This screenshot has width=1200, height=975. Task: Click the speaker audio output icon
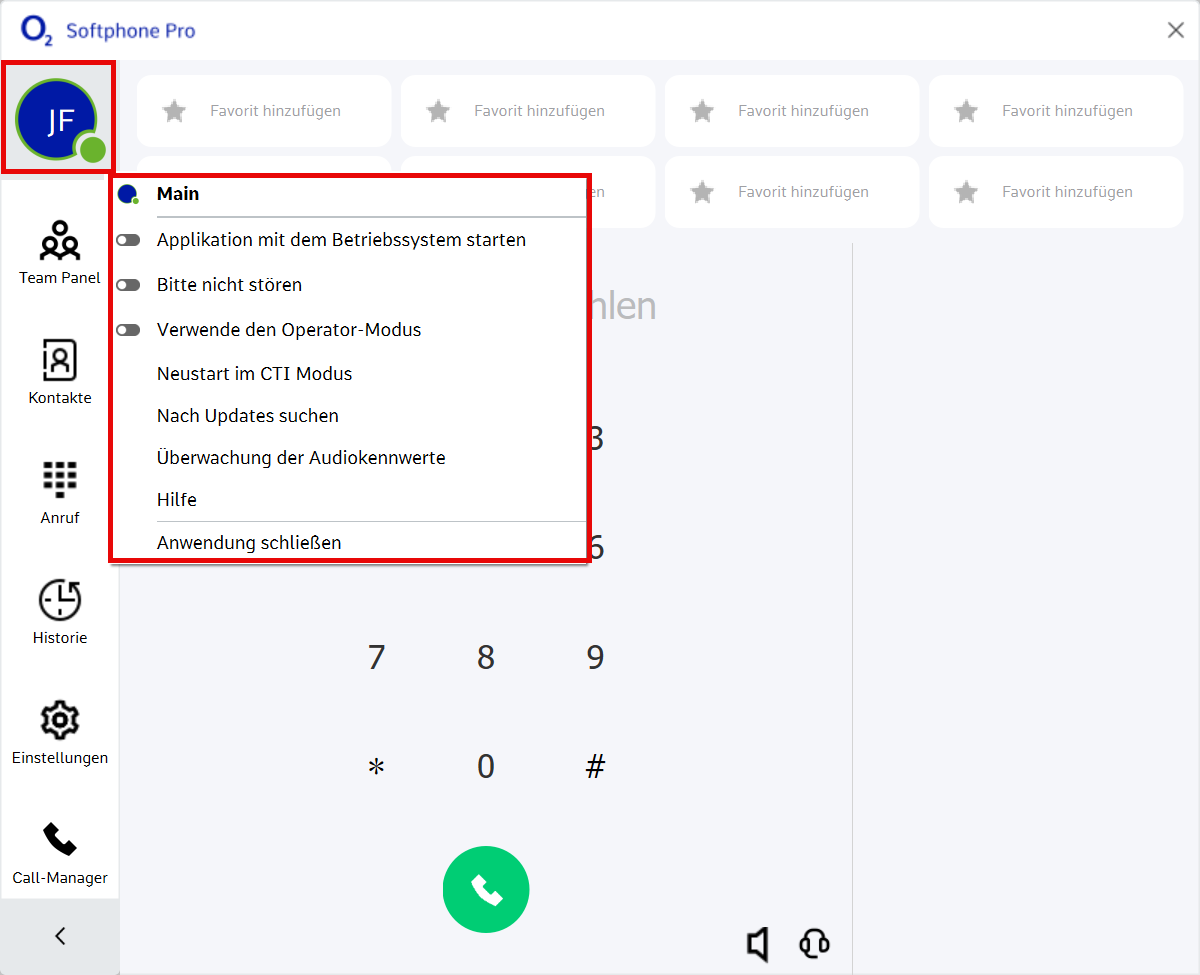(x=758, y=943)
